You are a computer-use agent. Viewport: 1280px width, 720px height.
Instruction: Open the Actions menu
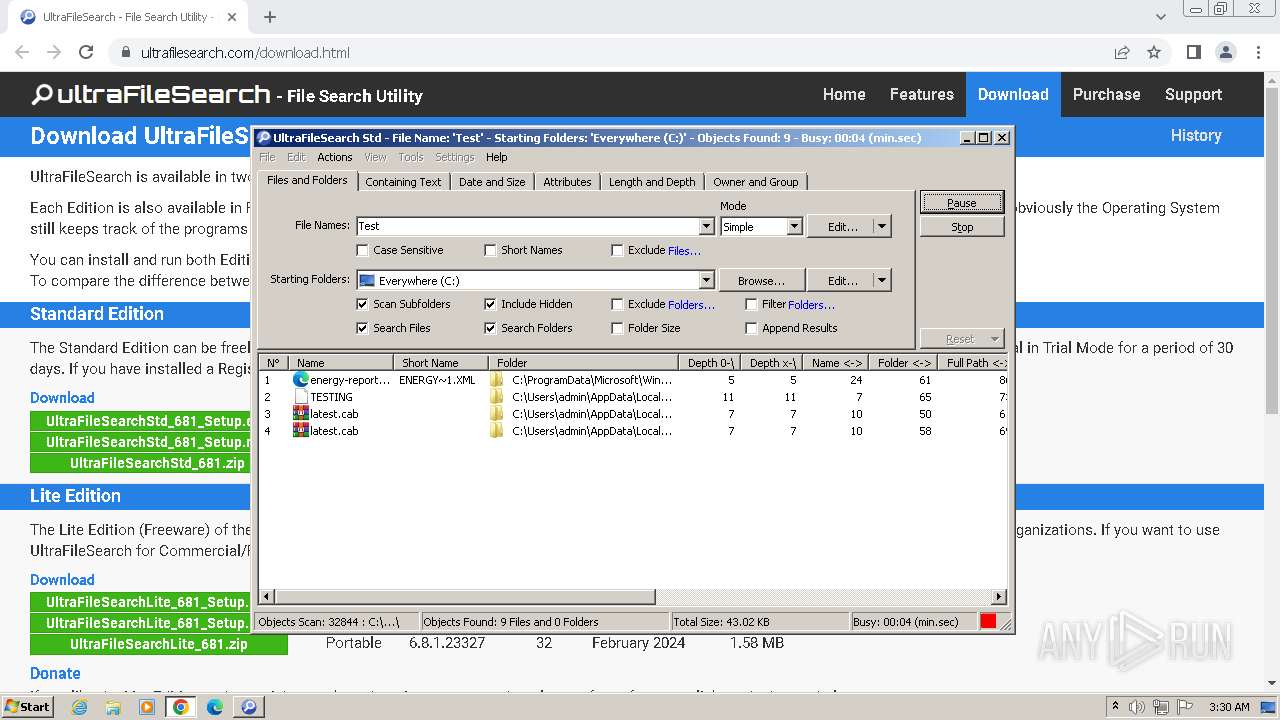(335, 157)
